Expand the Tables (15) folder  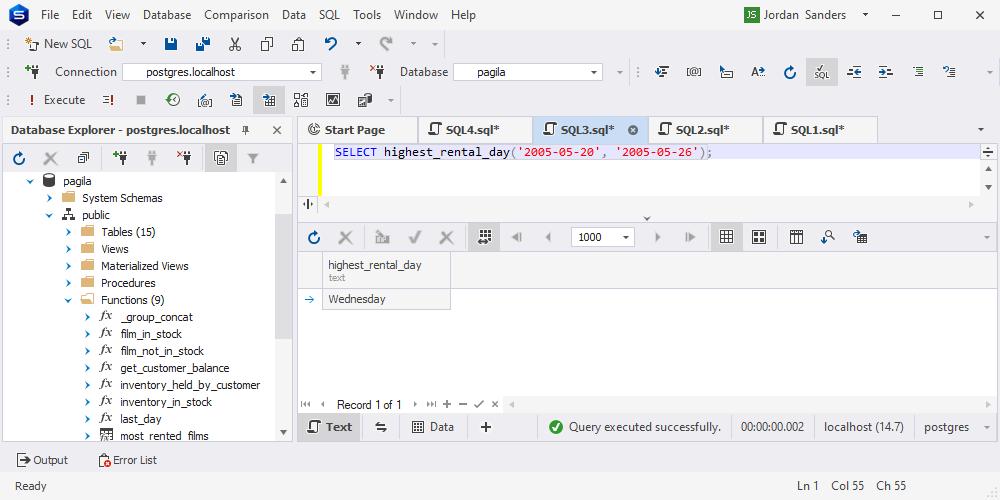[68, 232]
